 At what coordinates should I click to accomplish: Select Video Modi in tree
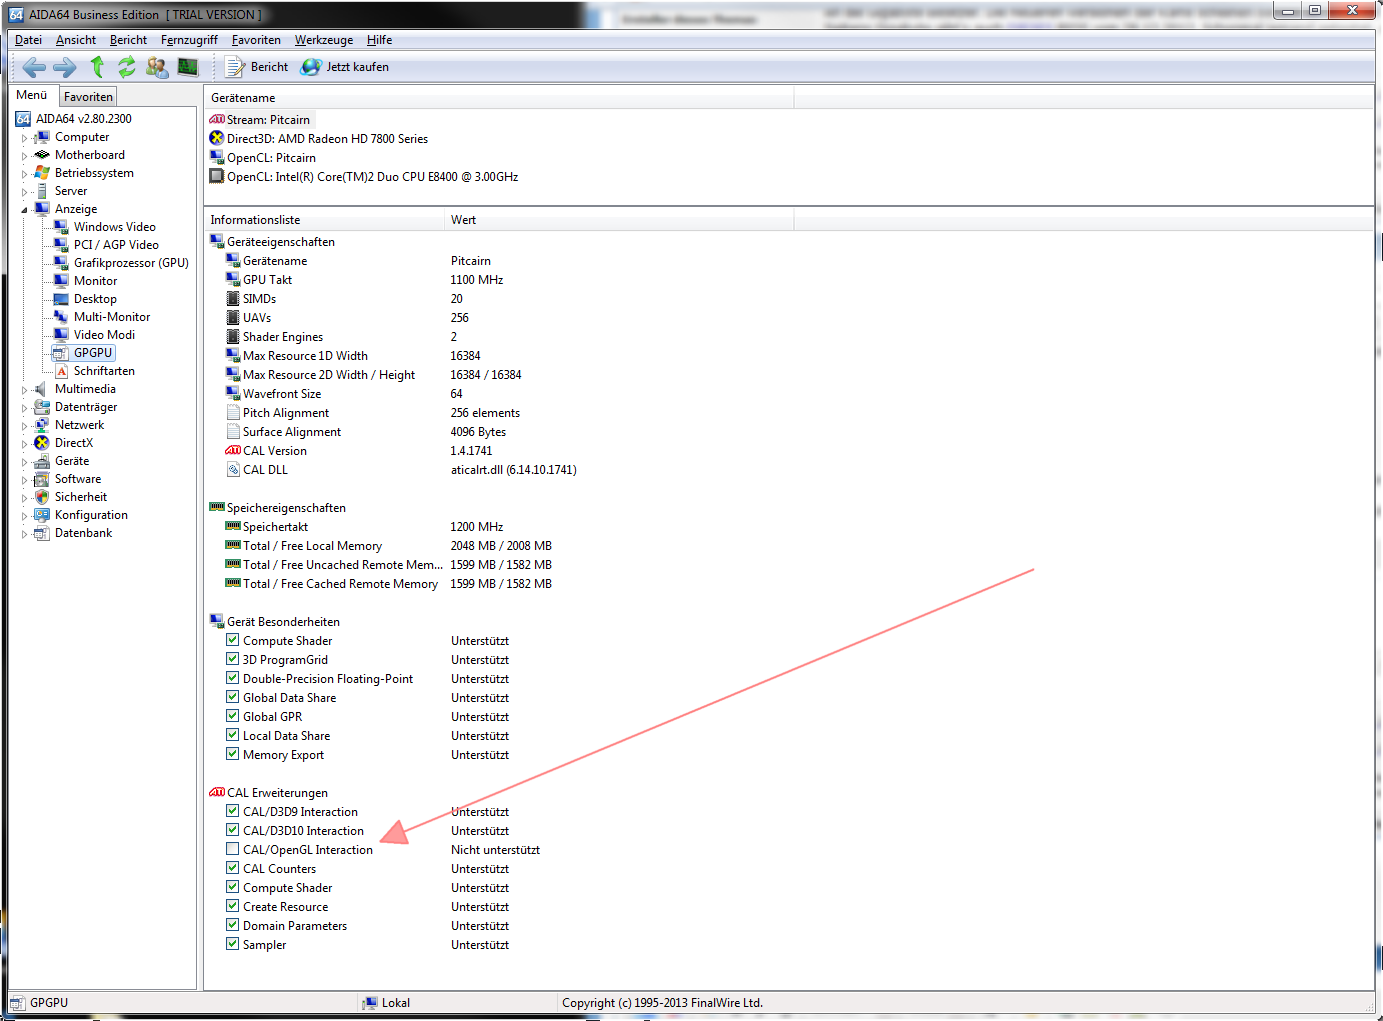(104, 335)
